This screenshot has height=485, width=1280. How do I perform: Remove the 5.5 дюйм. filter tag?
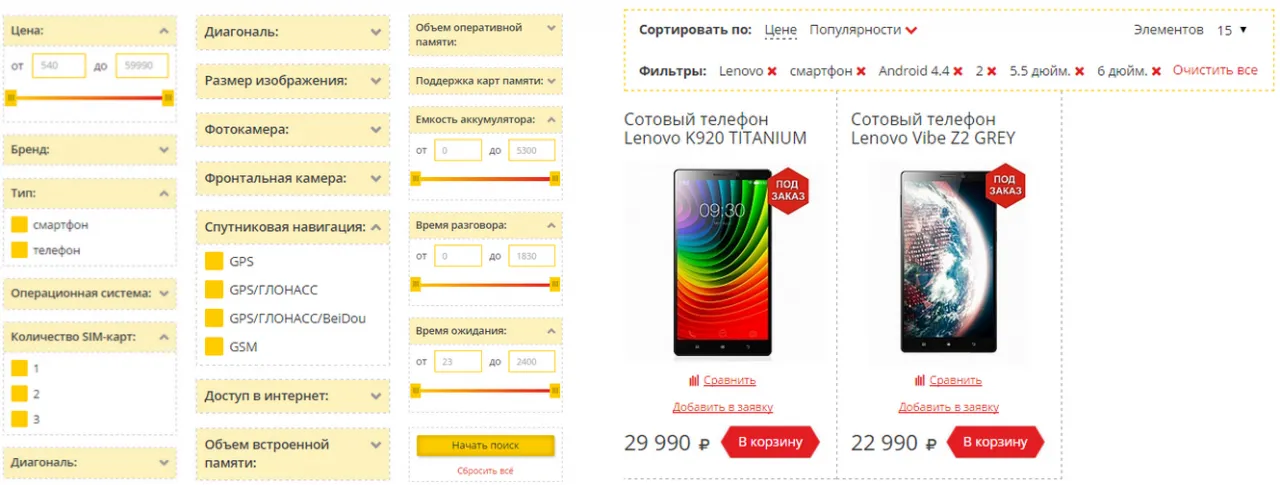click(1079, 72)
